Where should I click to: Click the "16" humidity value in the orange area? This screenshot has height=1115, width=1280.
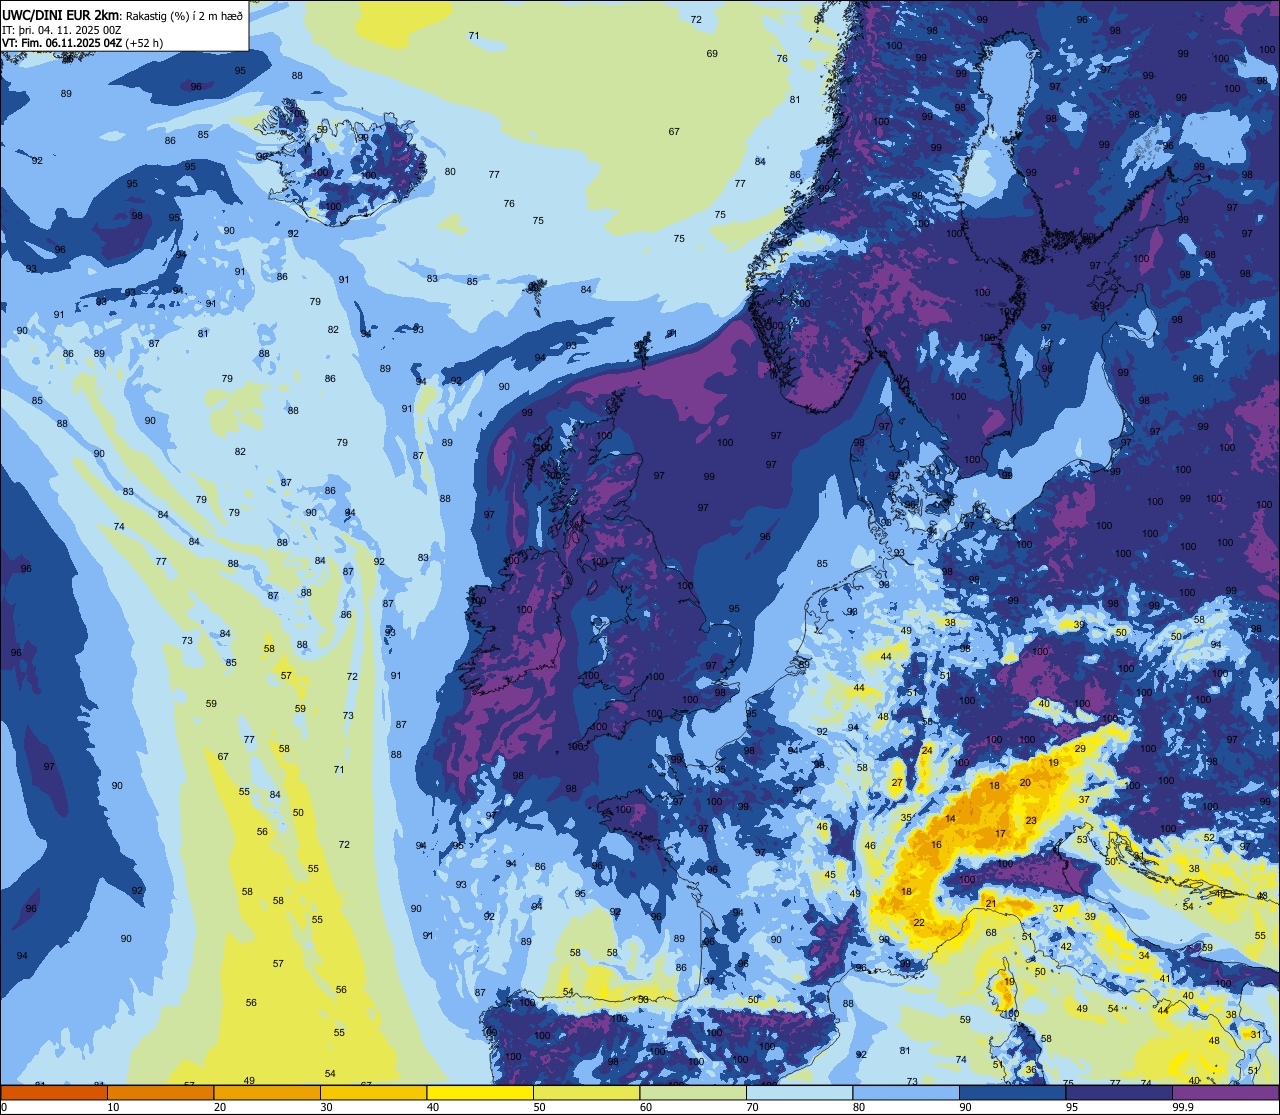click(936, 845)
